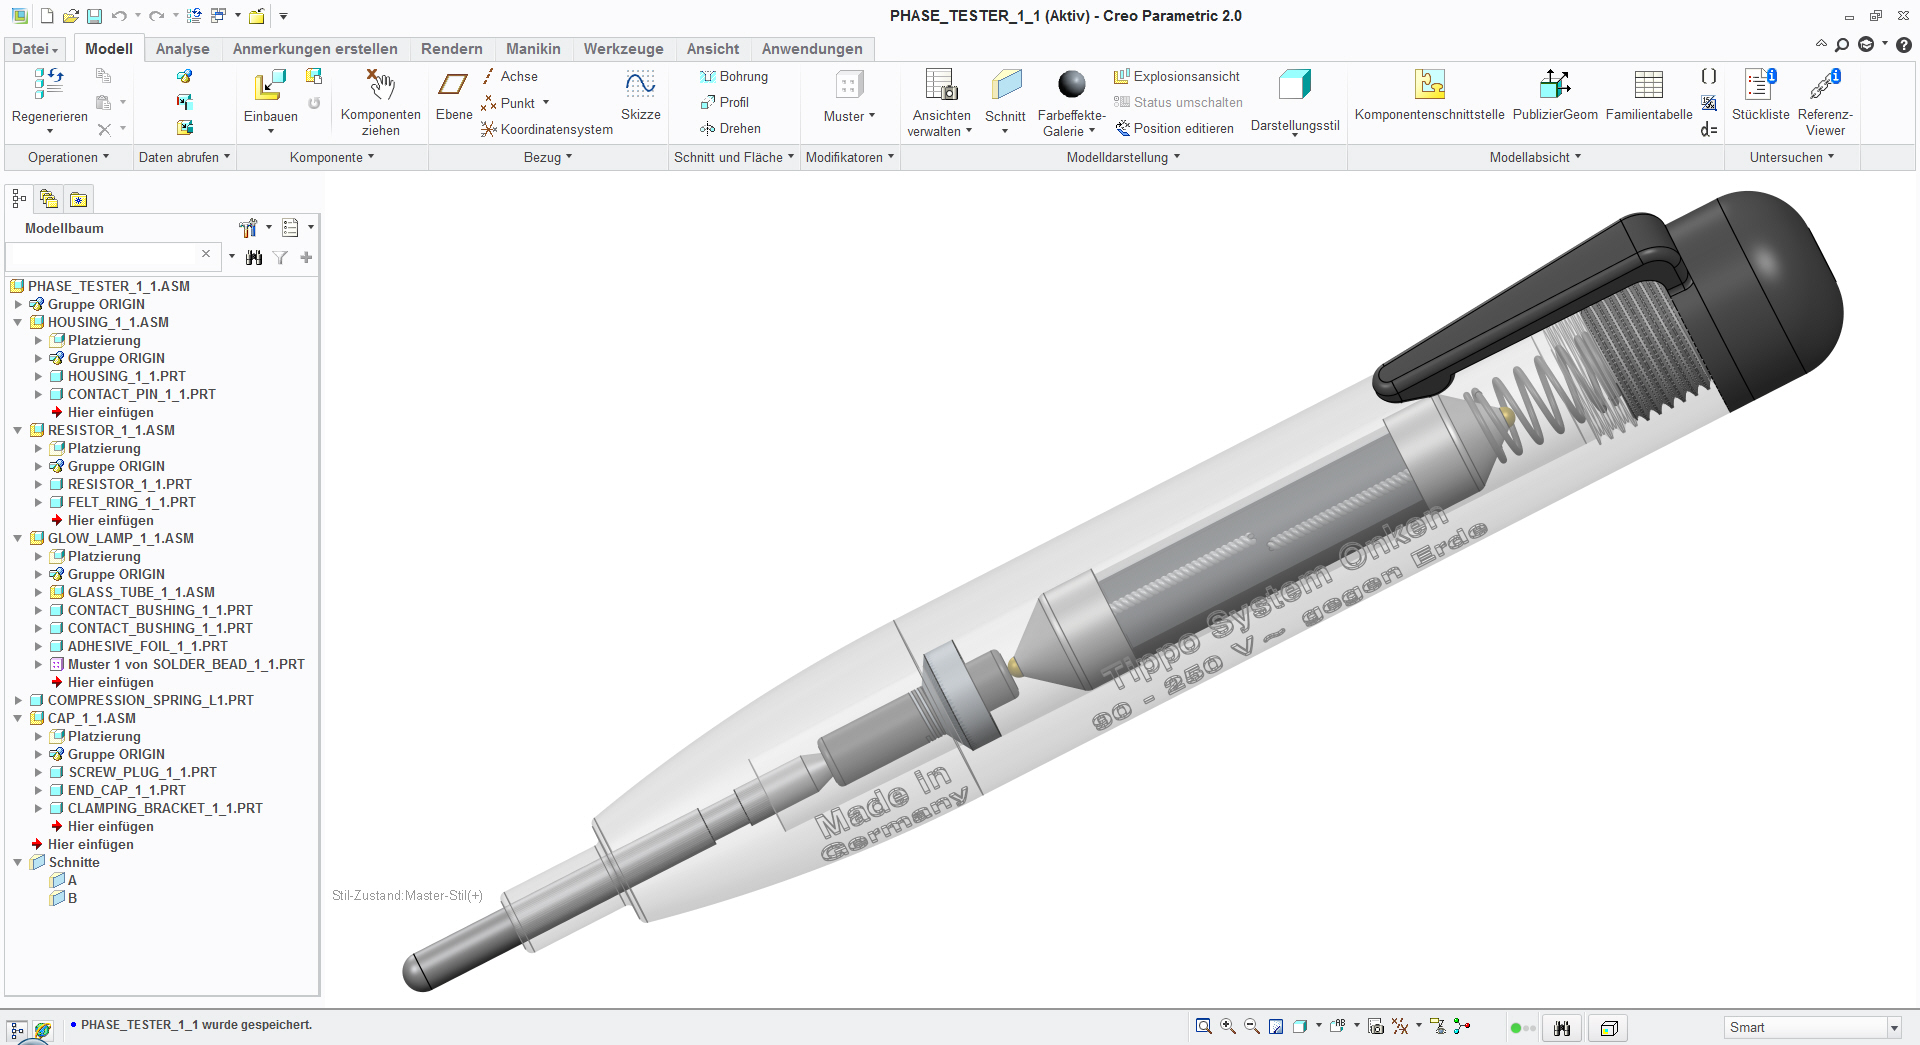Open the Schnitt und Fläche group menu
Viewport: 1920px width, 1045px height.
734,157
